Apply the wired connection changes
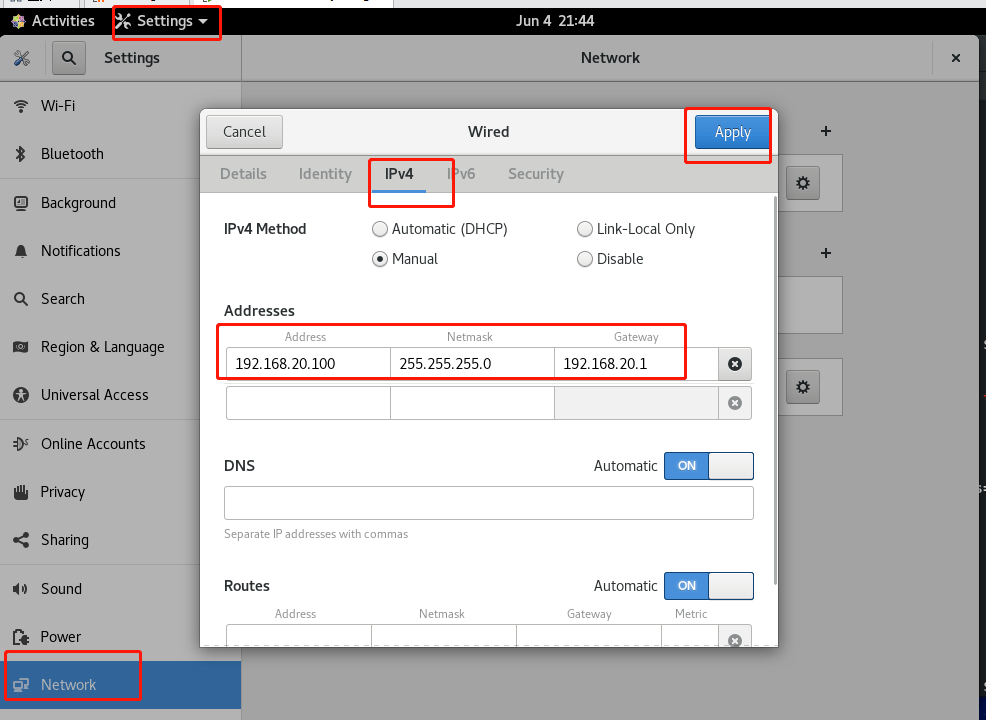 (x=733, y=132)
